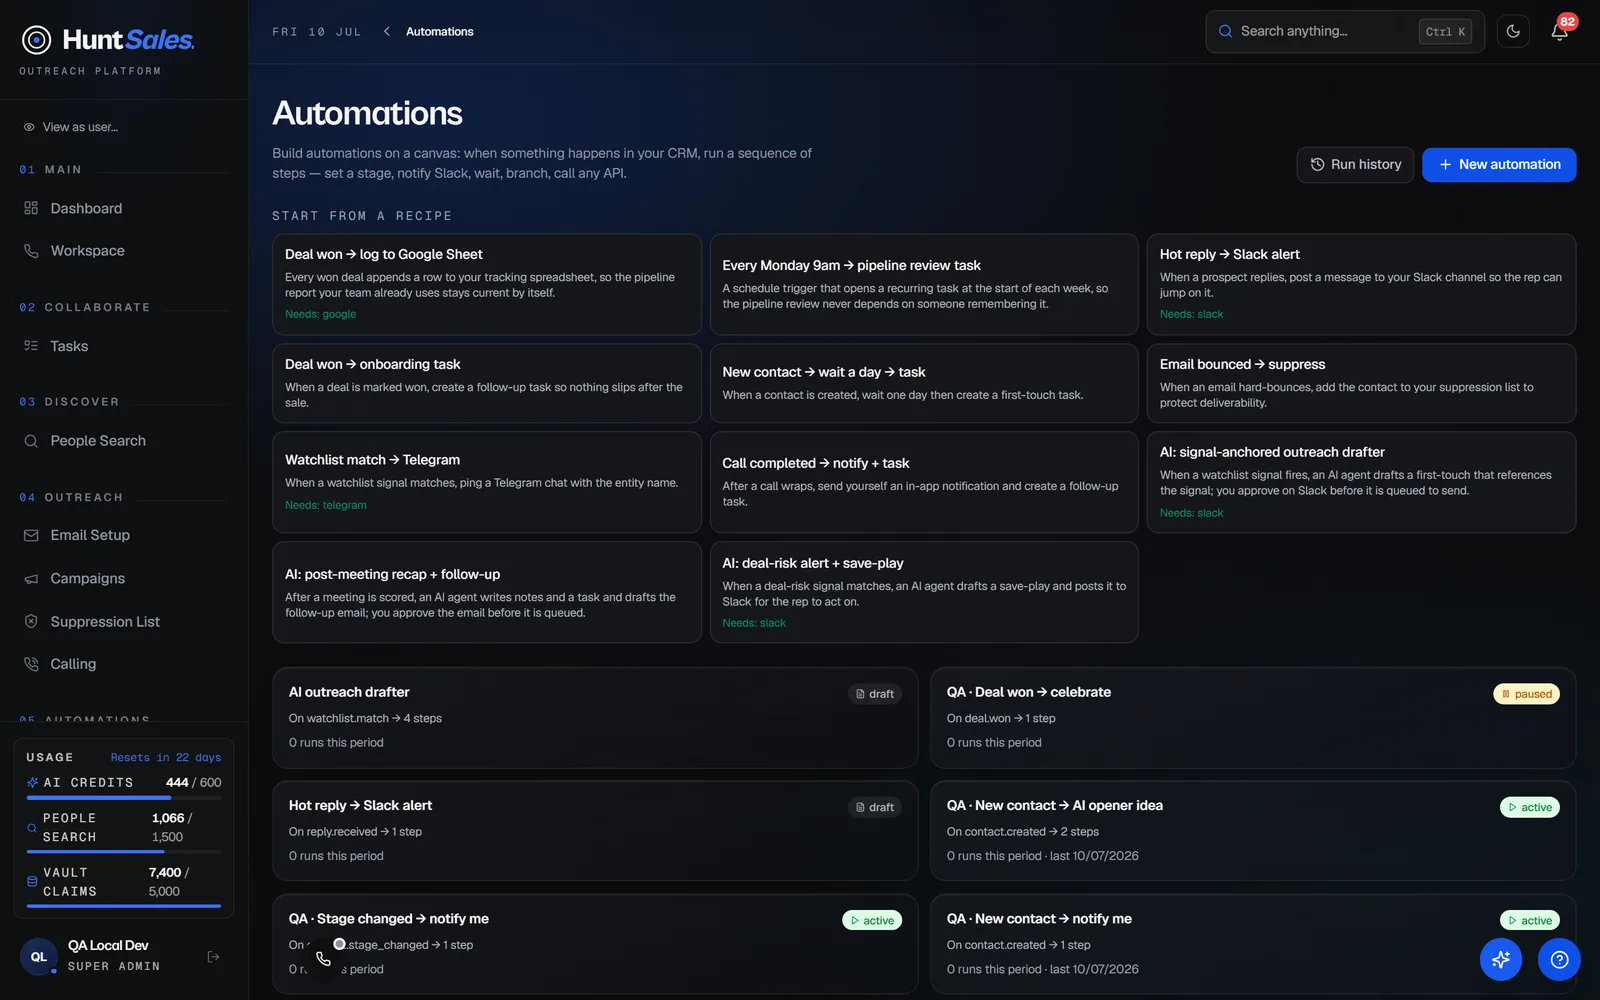The height and width of the screenshot is (1000, 1600).
Task: Click active badge on AI opener idea
Action: (x=1530, y=807)
